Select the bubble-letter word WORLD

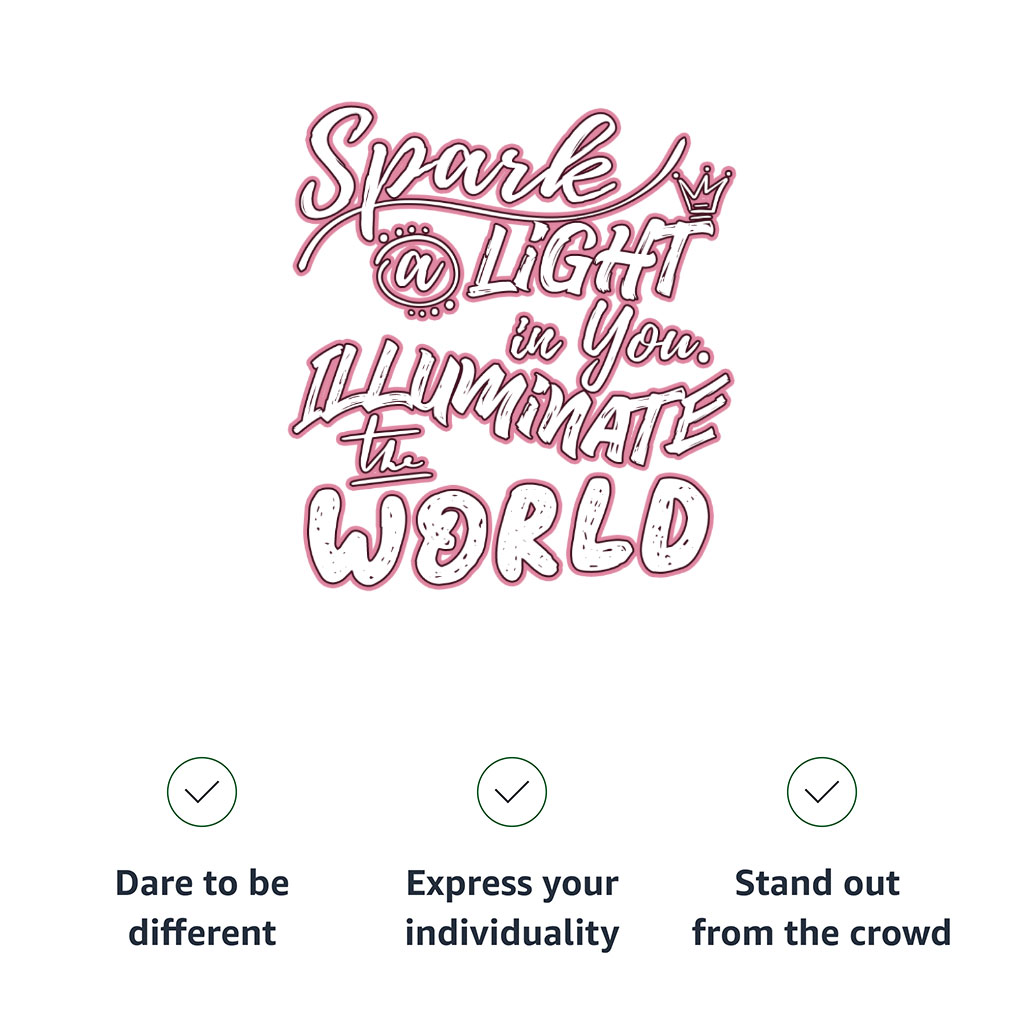[509, 532]
